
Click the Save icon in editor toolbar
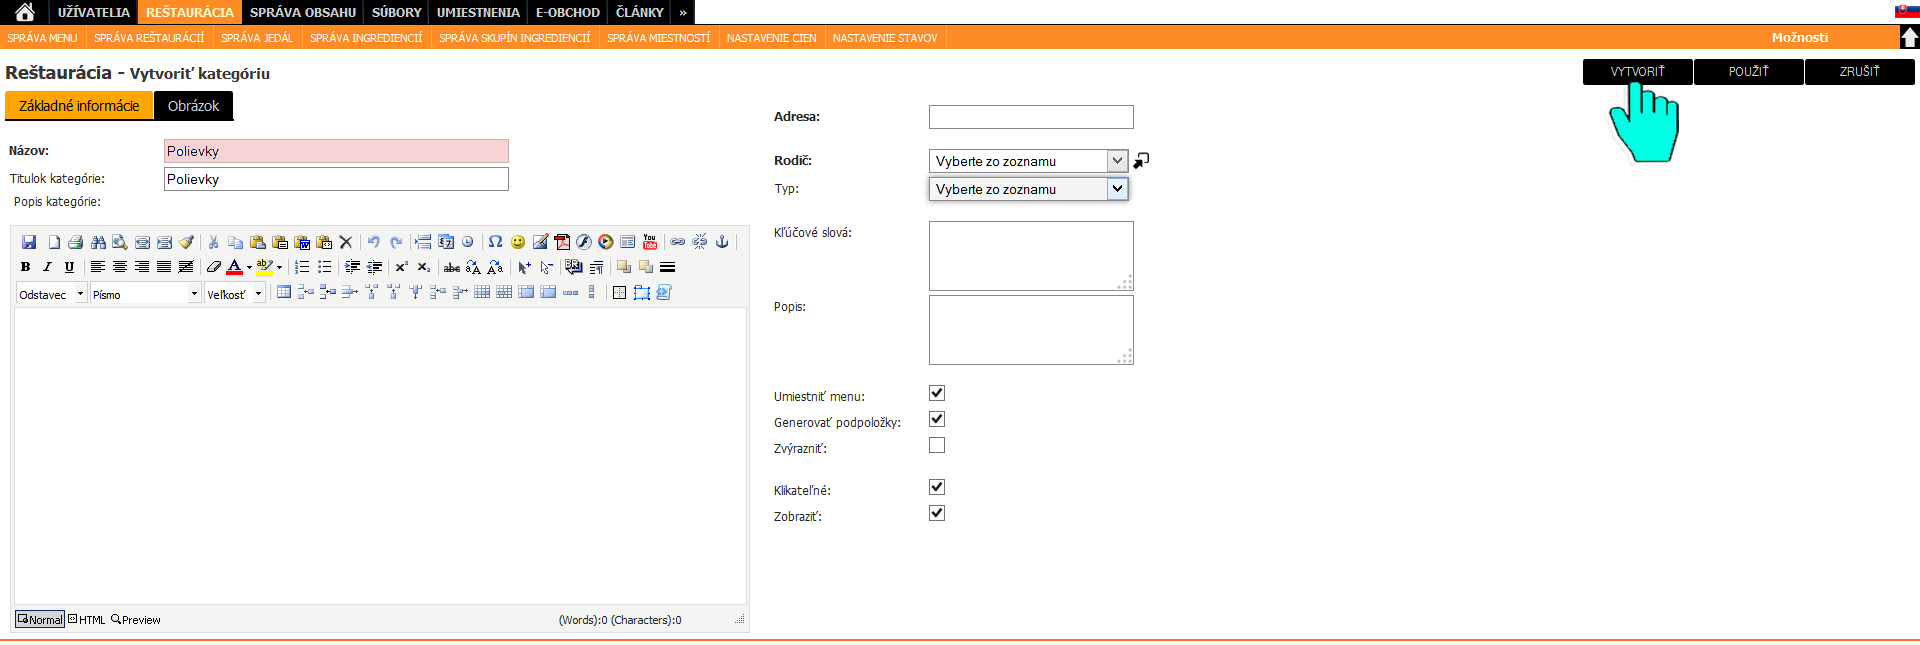pos(29,242)
